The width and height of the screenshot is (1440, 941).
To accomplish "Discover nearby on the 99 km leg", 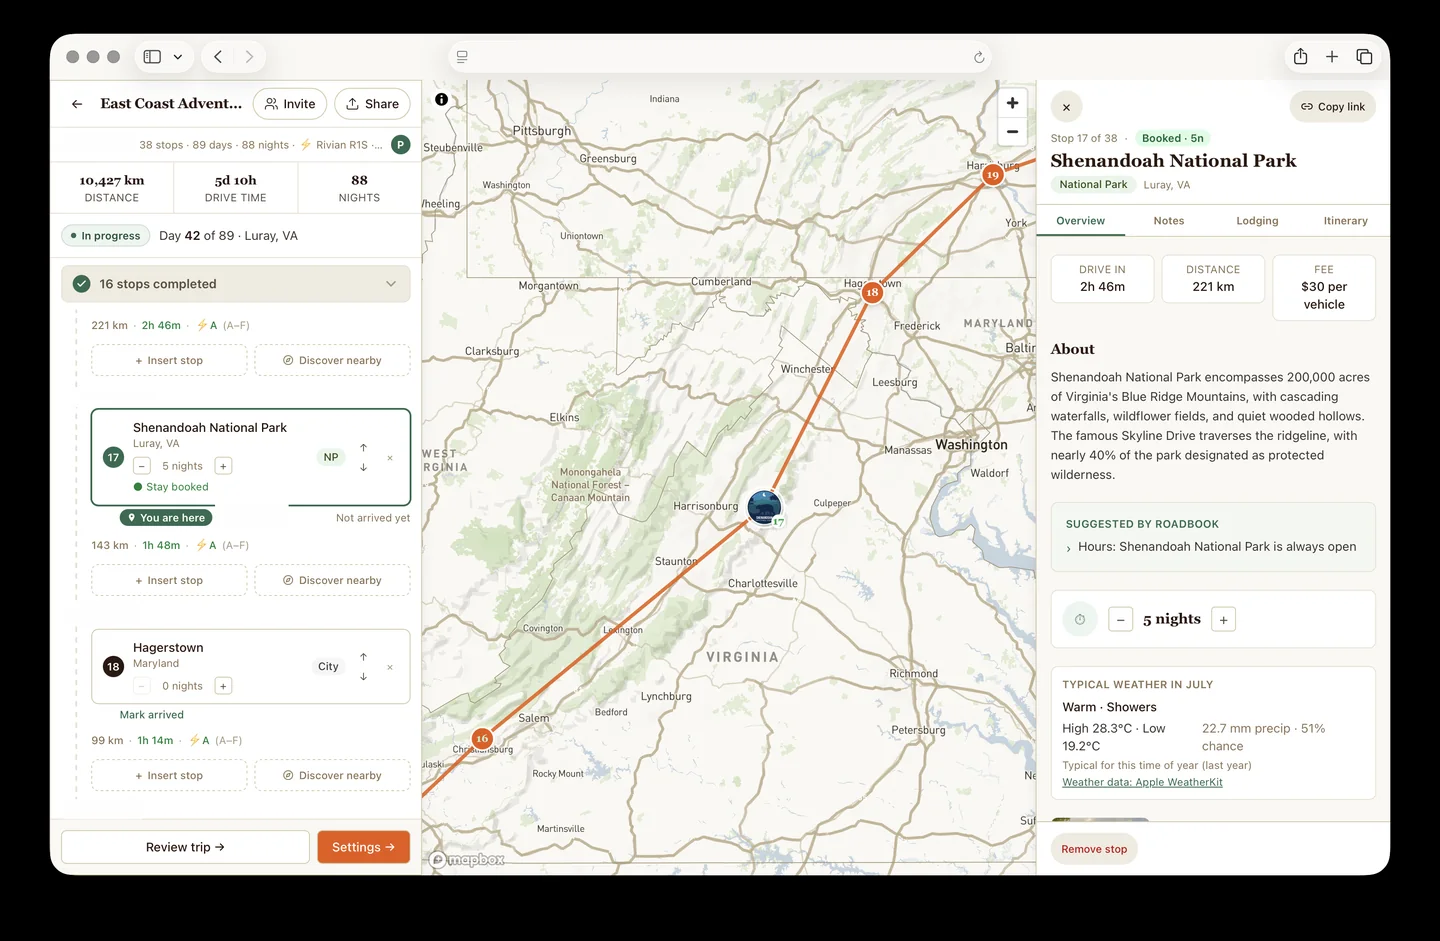I will click(332, 776).
